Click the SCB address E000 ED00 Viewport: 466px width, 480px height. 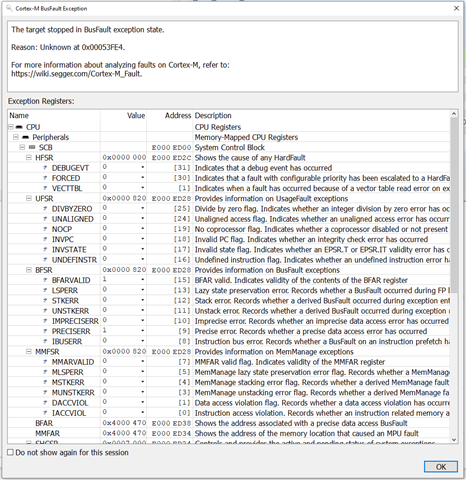171,147
